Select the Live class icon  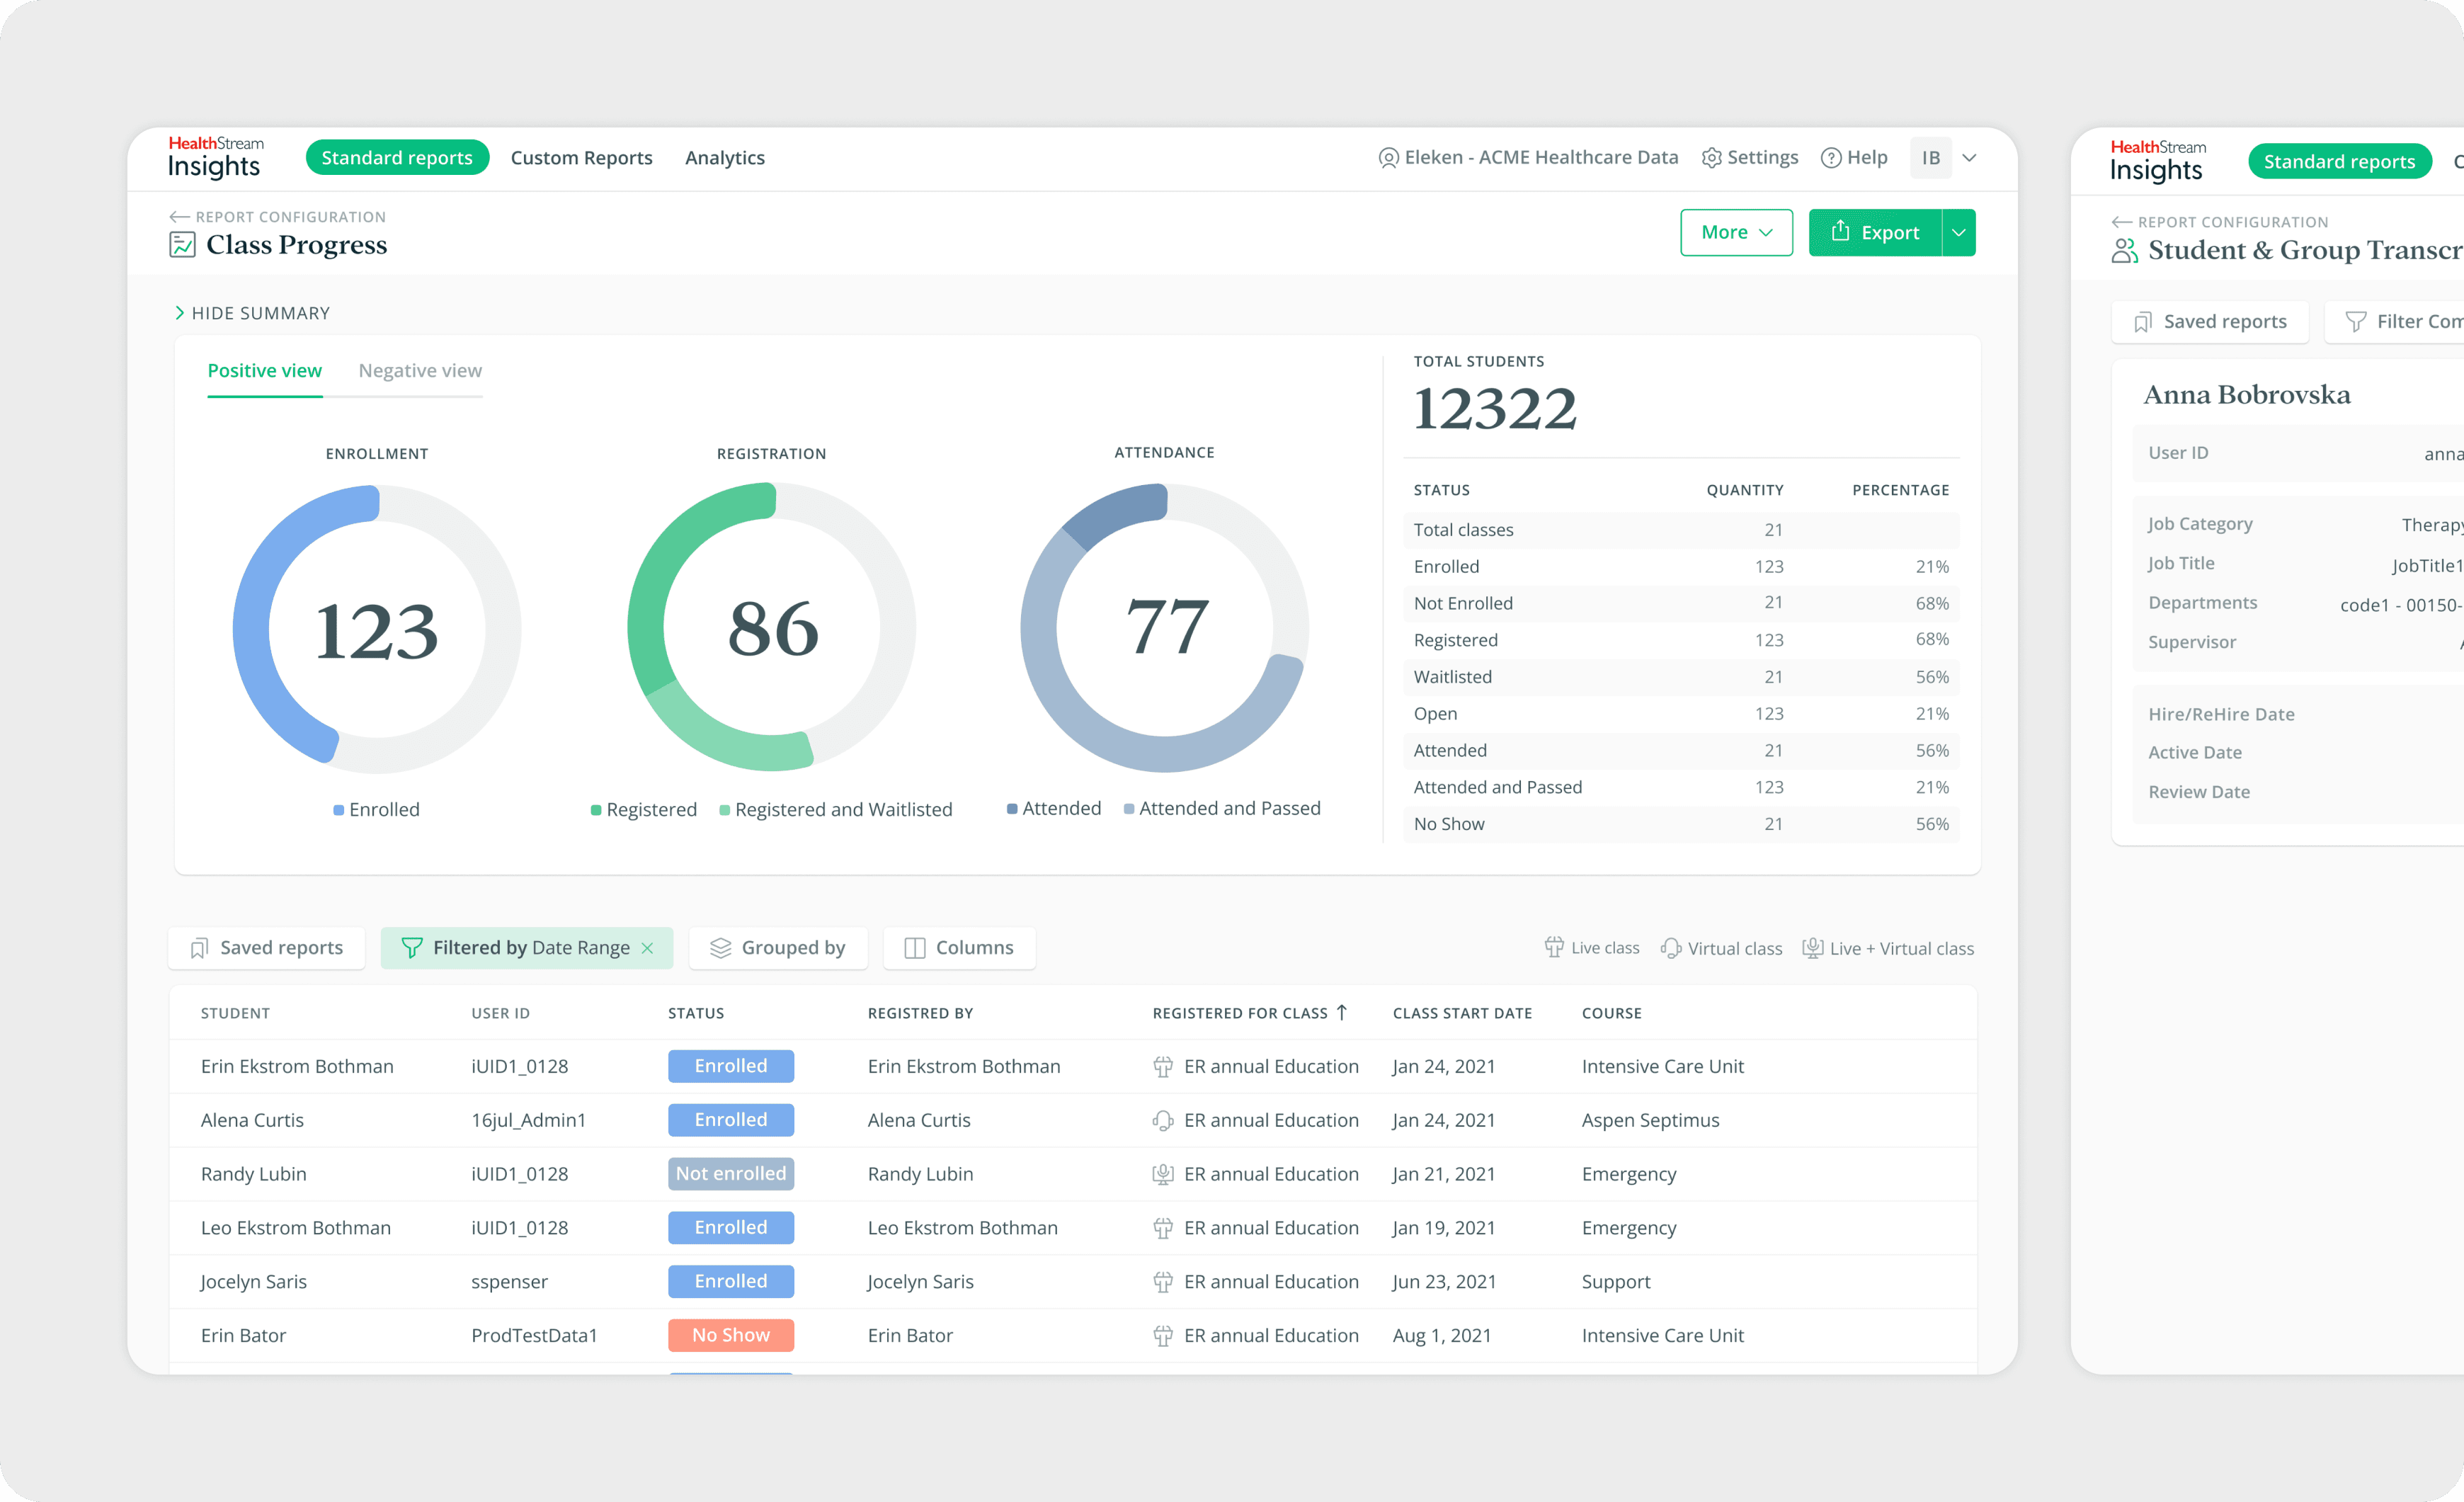click(x=1554, y=947)
